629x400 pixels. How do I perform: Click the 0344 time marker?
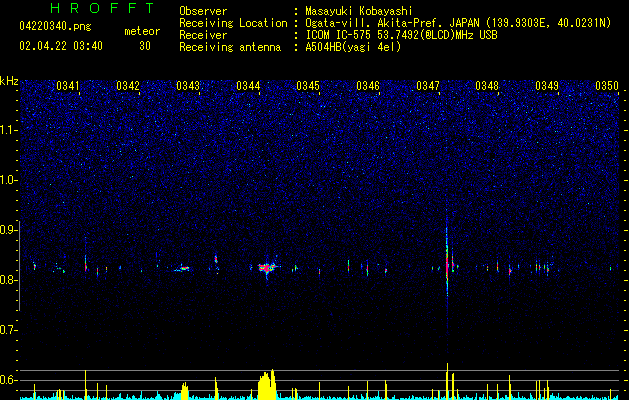[248, 86]
